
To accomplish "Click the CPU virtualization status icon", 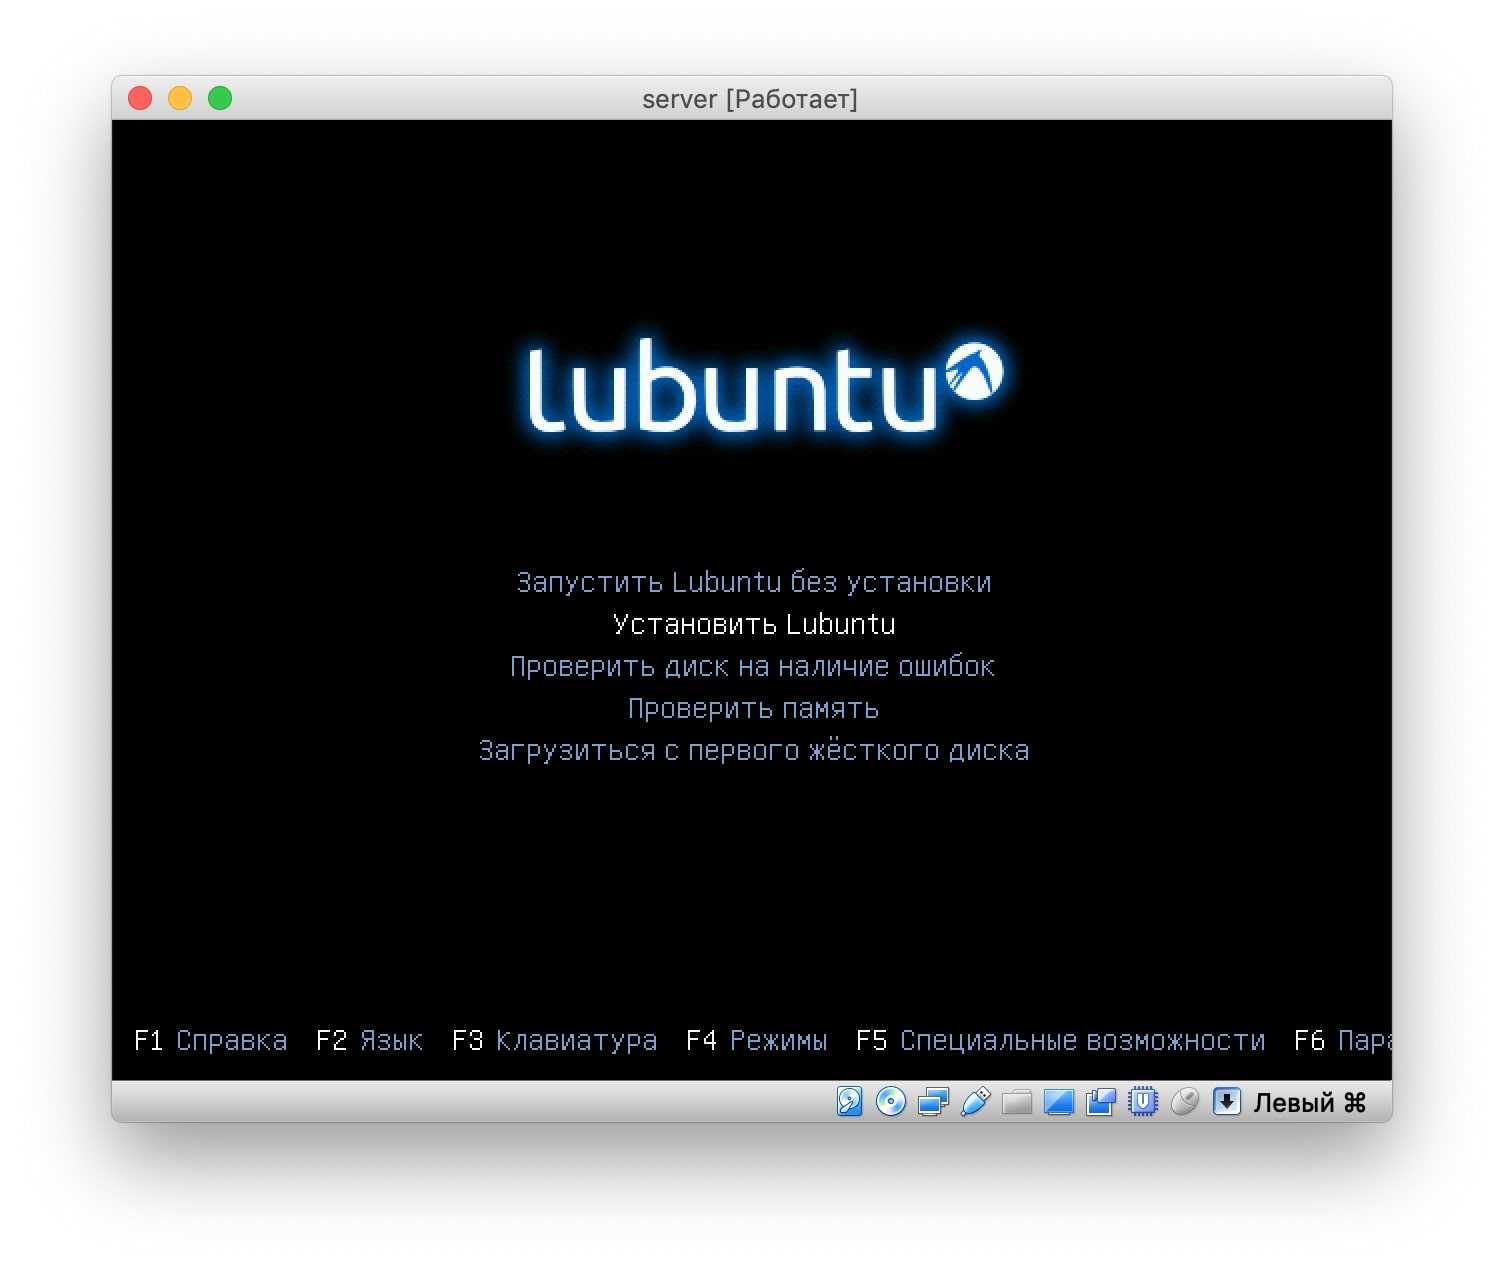I will click(1142, 1102).
